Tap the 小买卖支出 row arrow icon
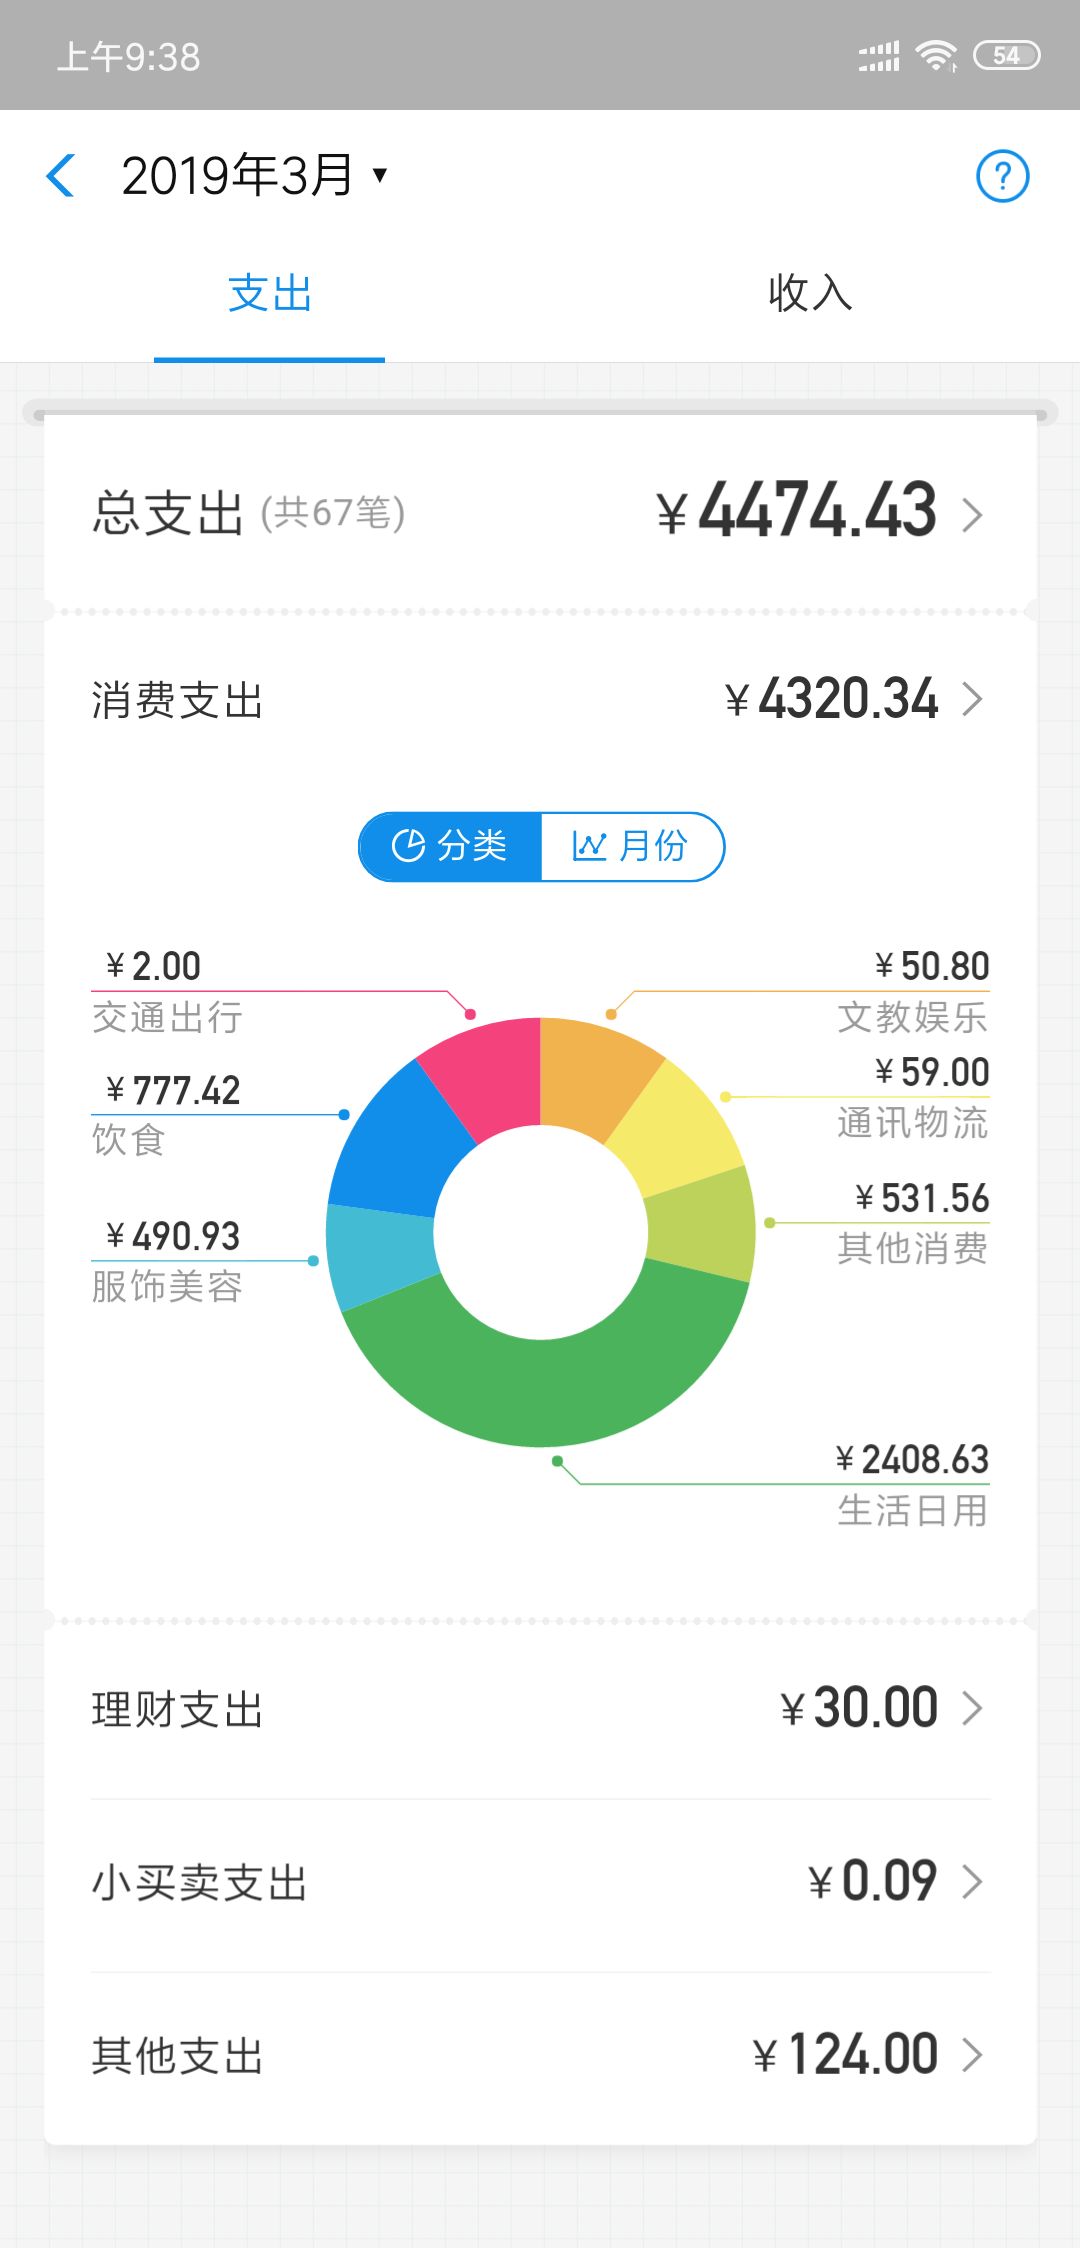Screen dimensions: 1080x2248 [972, 1881]
